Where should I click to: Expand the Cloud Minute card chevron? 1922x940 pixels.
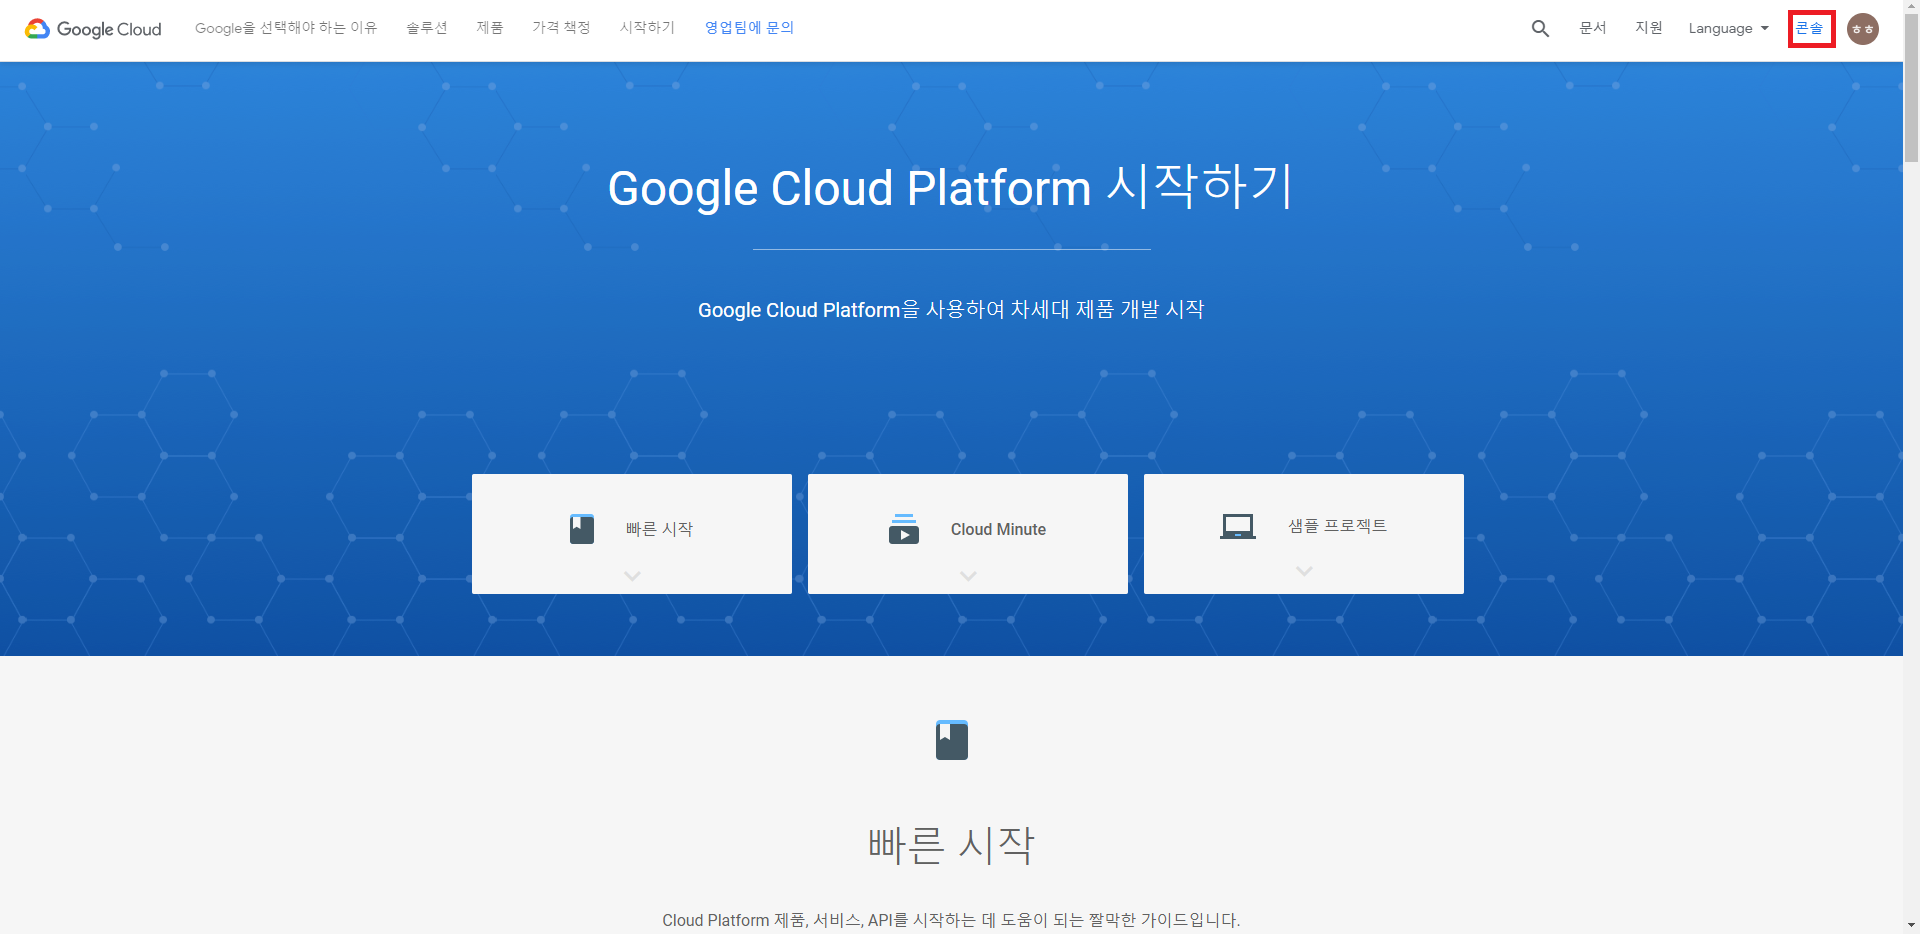pos(968,576)
